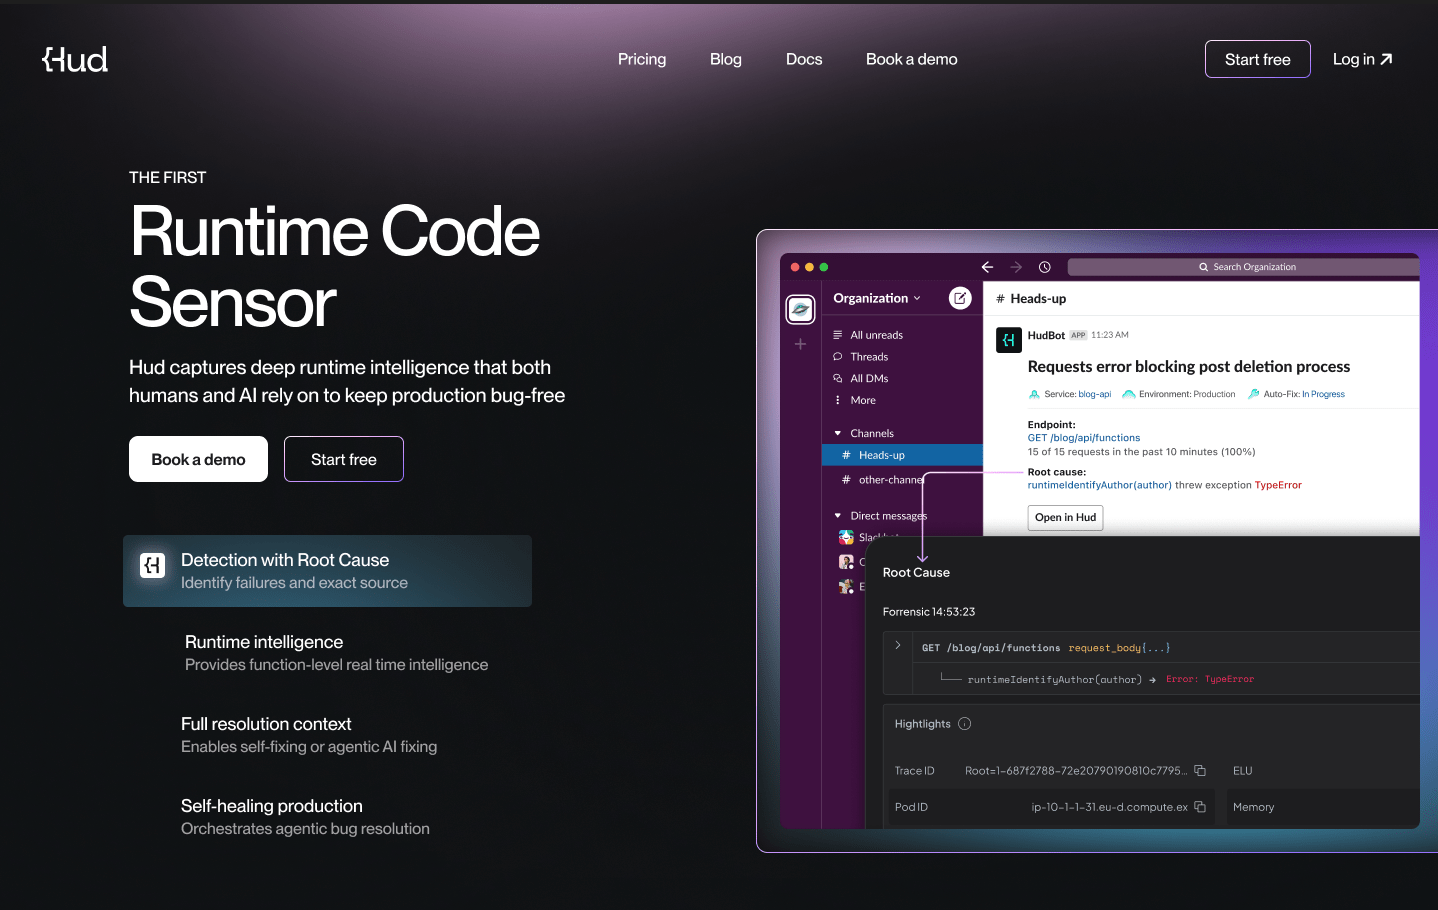Click the 'Error: TypeError' text in trace
This screenshot has width=1438, height=910.
click(1209, 679)
